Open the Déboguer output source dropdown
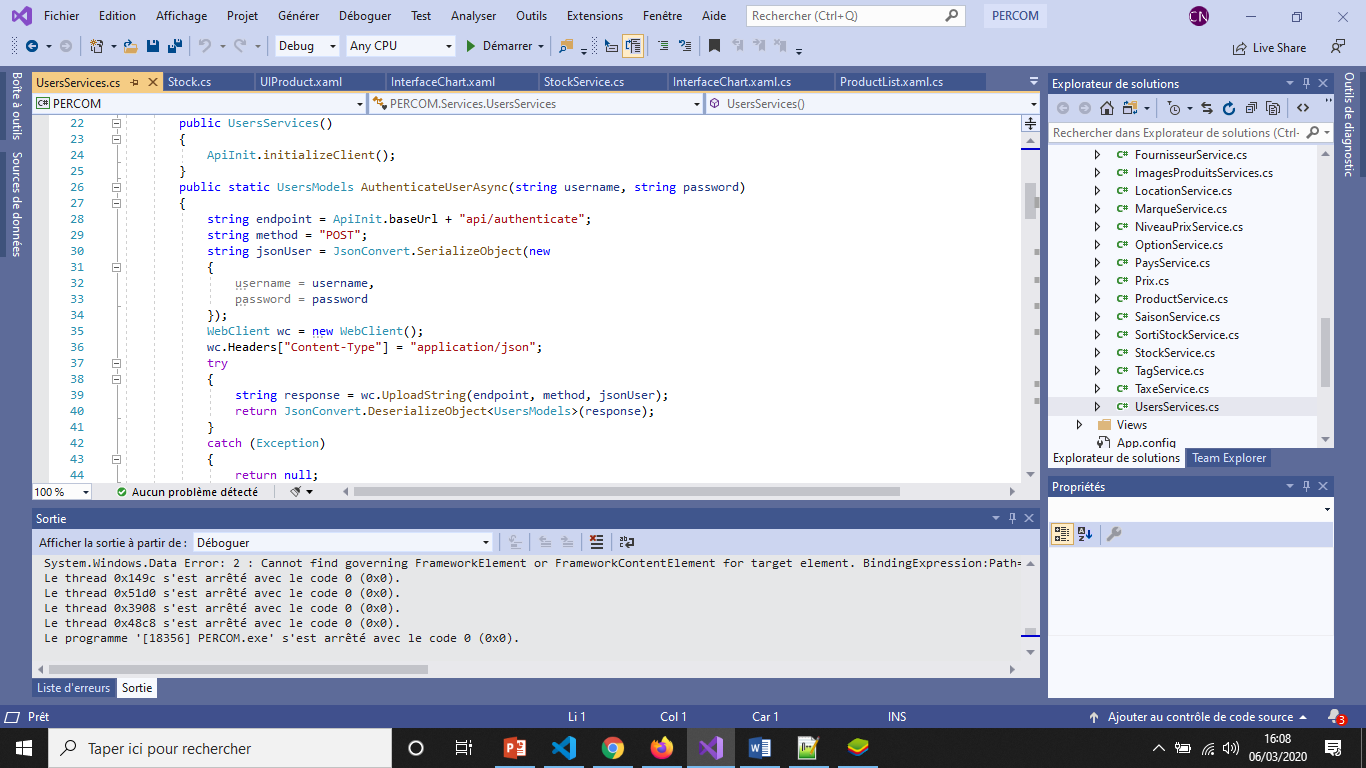The height and width of the screenshot is (768, 1366). (343, 542)
